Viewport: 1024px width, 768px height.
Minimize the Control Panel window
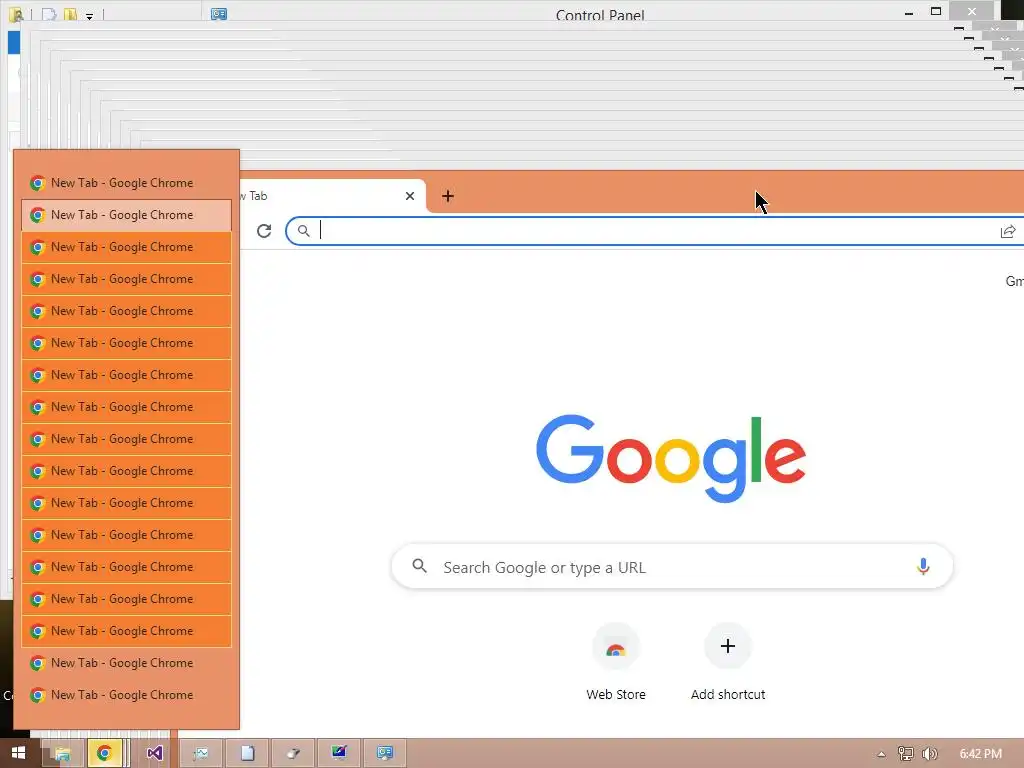tap(908, 12)
